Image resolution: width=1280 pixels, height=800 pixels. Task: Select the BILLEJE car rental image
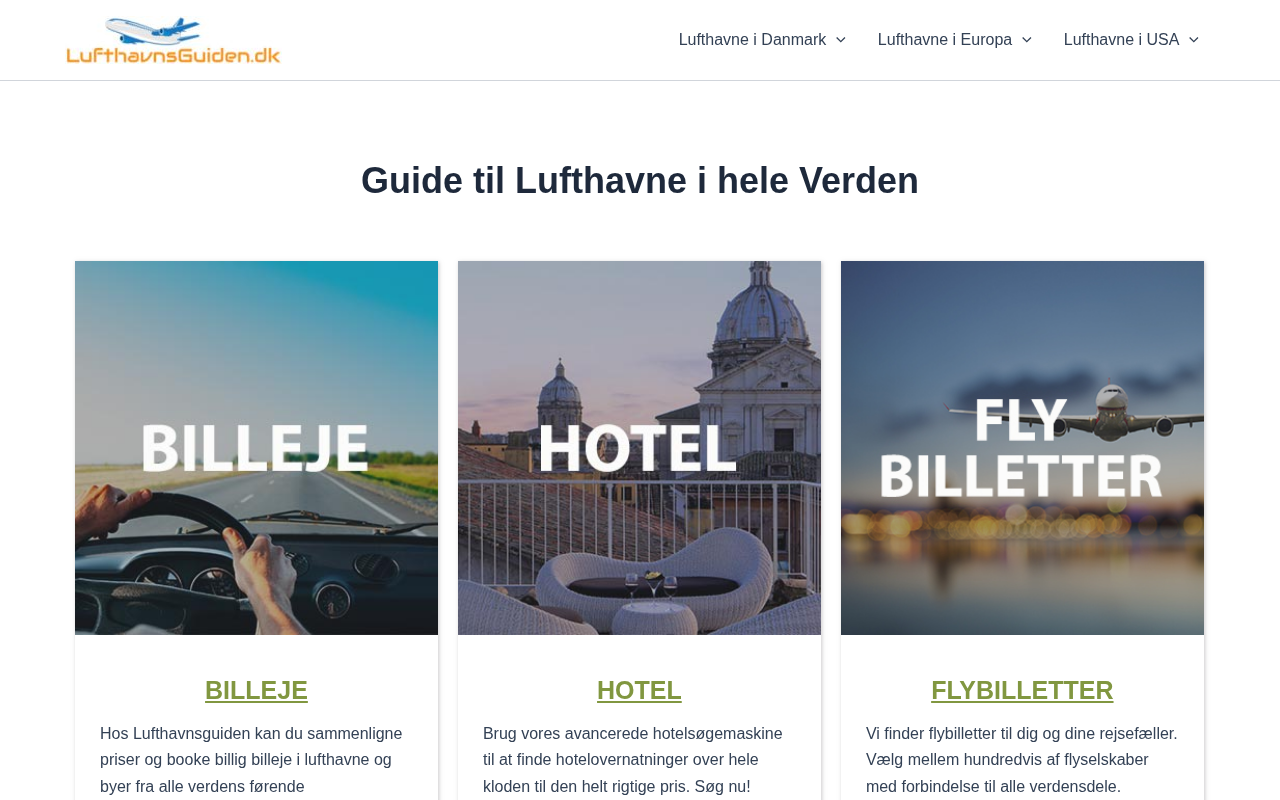pos(256,448)
